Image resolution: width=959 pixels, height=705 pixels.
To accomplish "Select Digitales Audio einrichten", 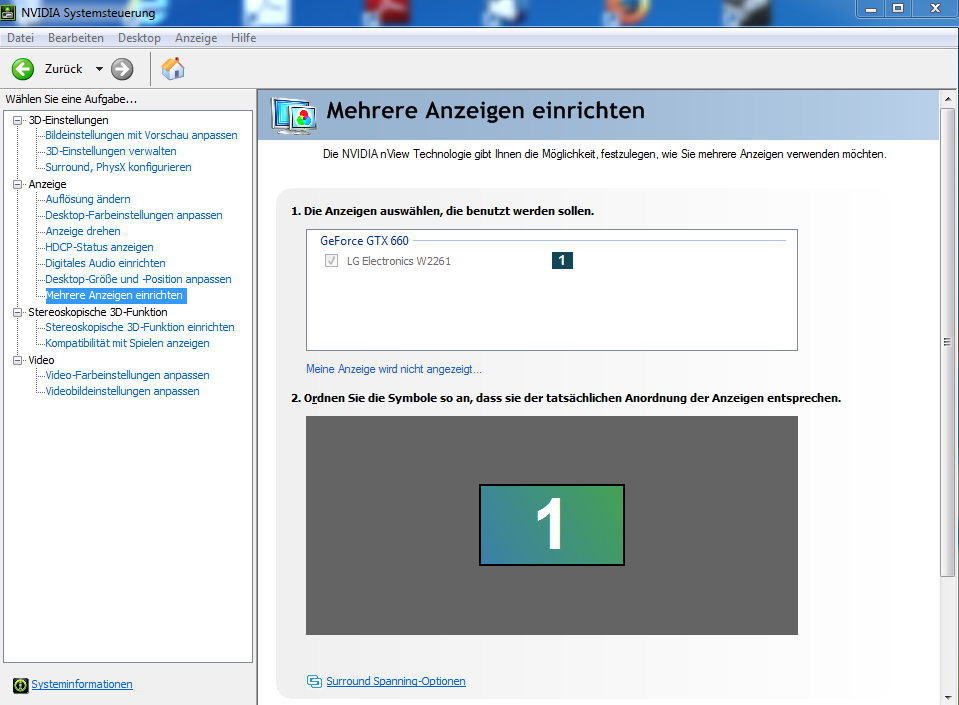I will (x=105, y=263).
